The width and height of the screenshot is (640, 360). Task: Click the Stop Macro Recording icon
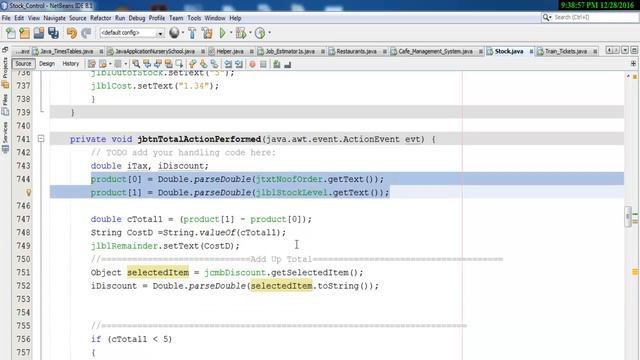(x=263, y=64)
